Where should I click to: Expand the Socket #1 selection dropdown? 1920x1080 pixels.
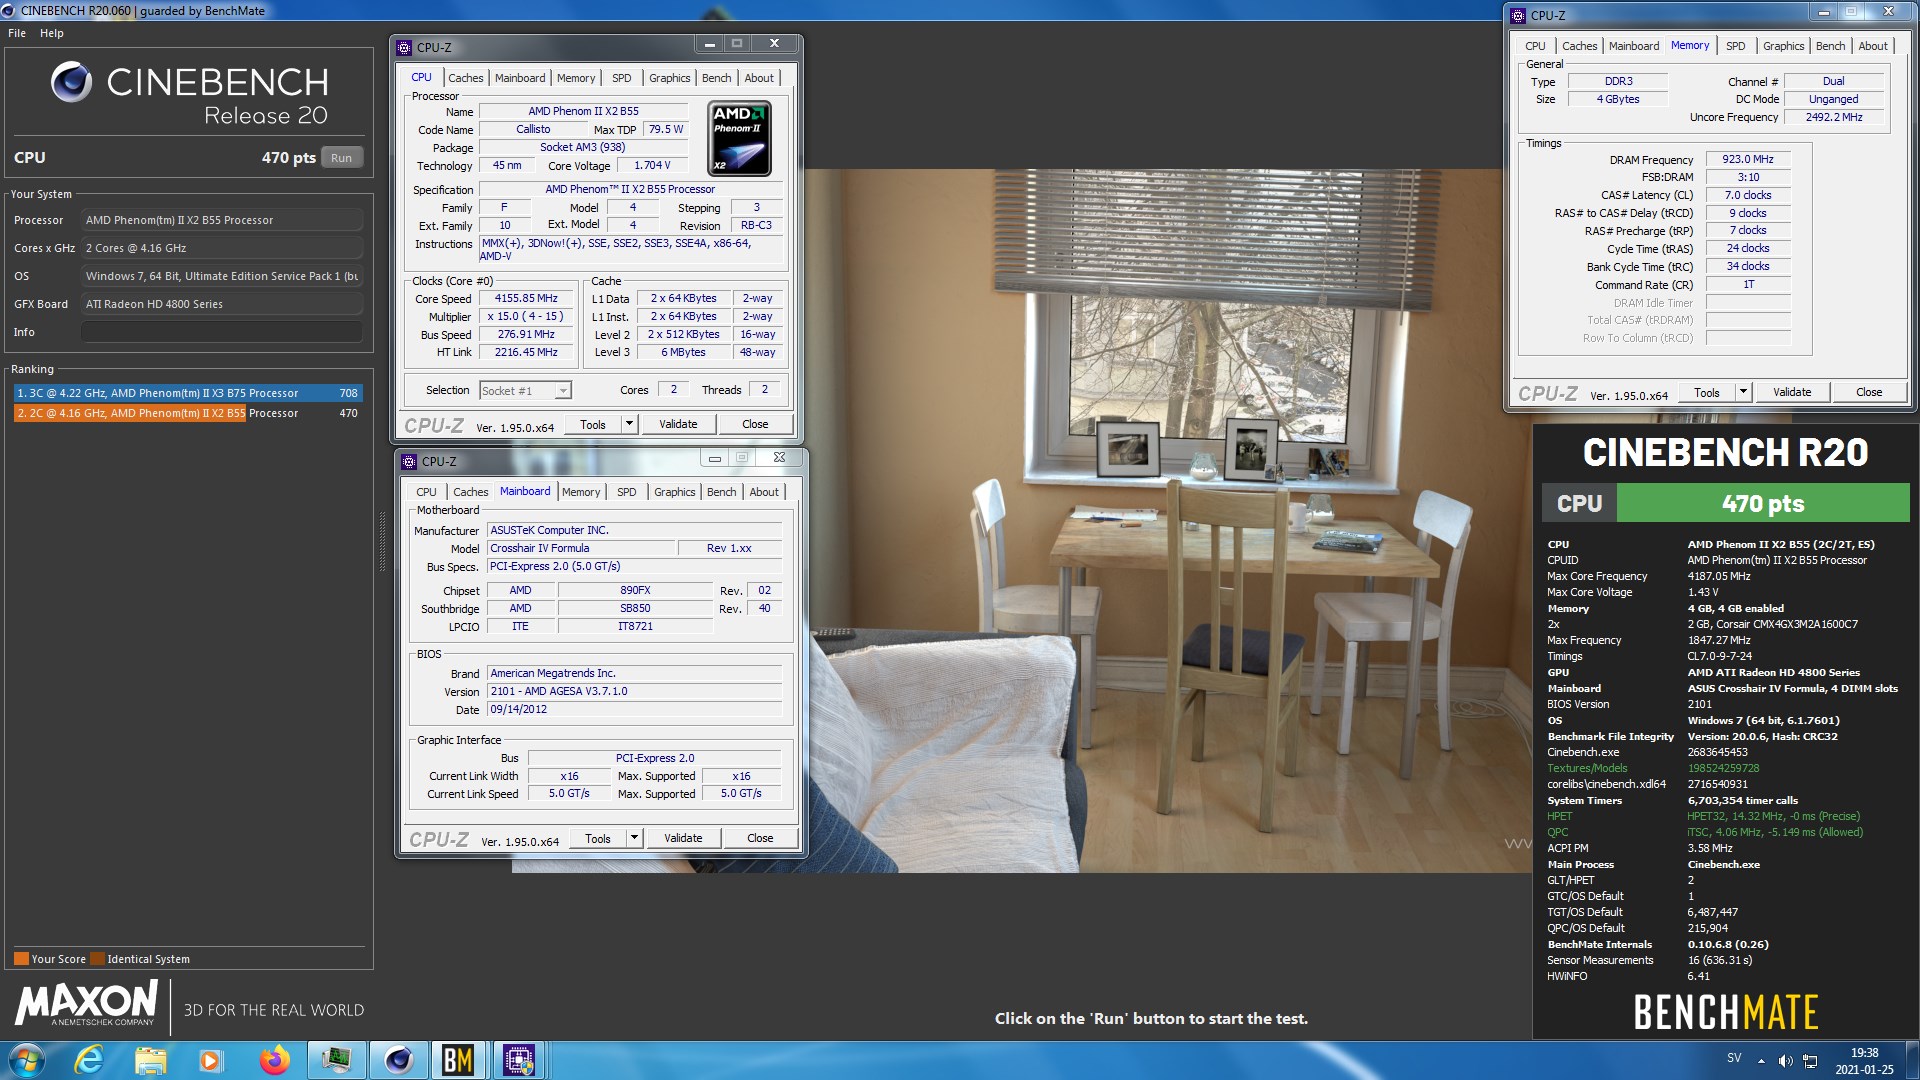pos(563,391)
